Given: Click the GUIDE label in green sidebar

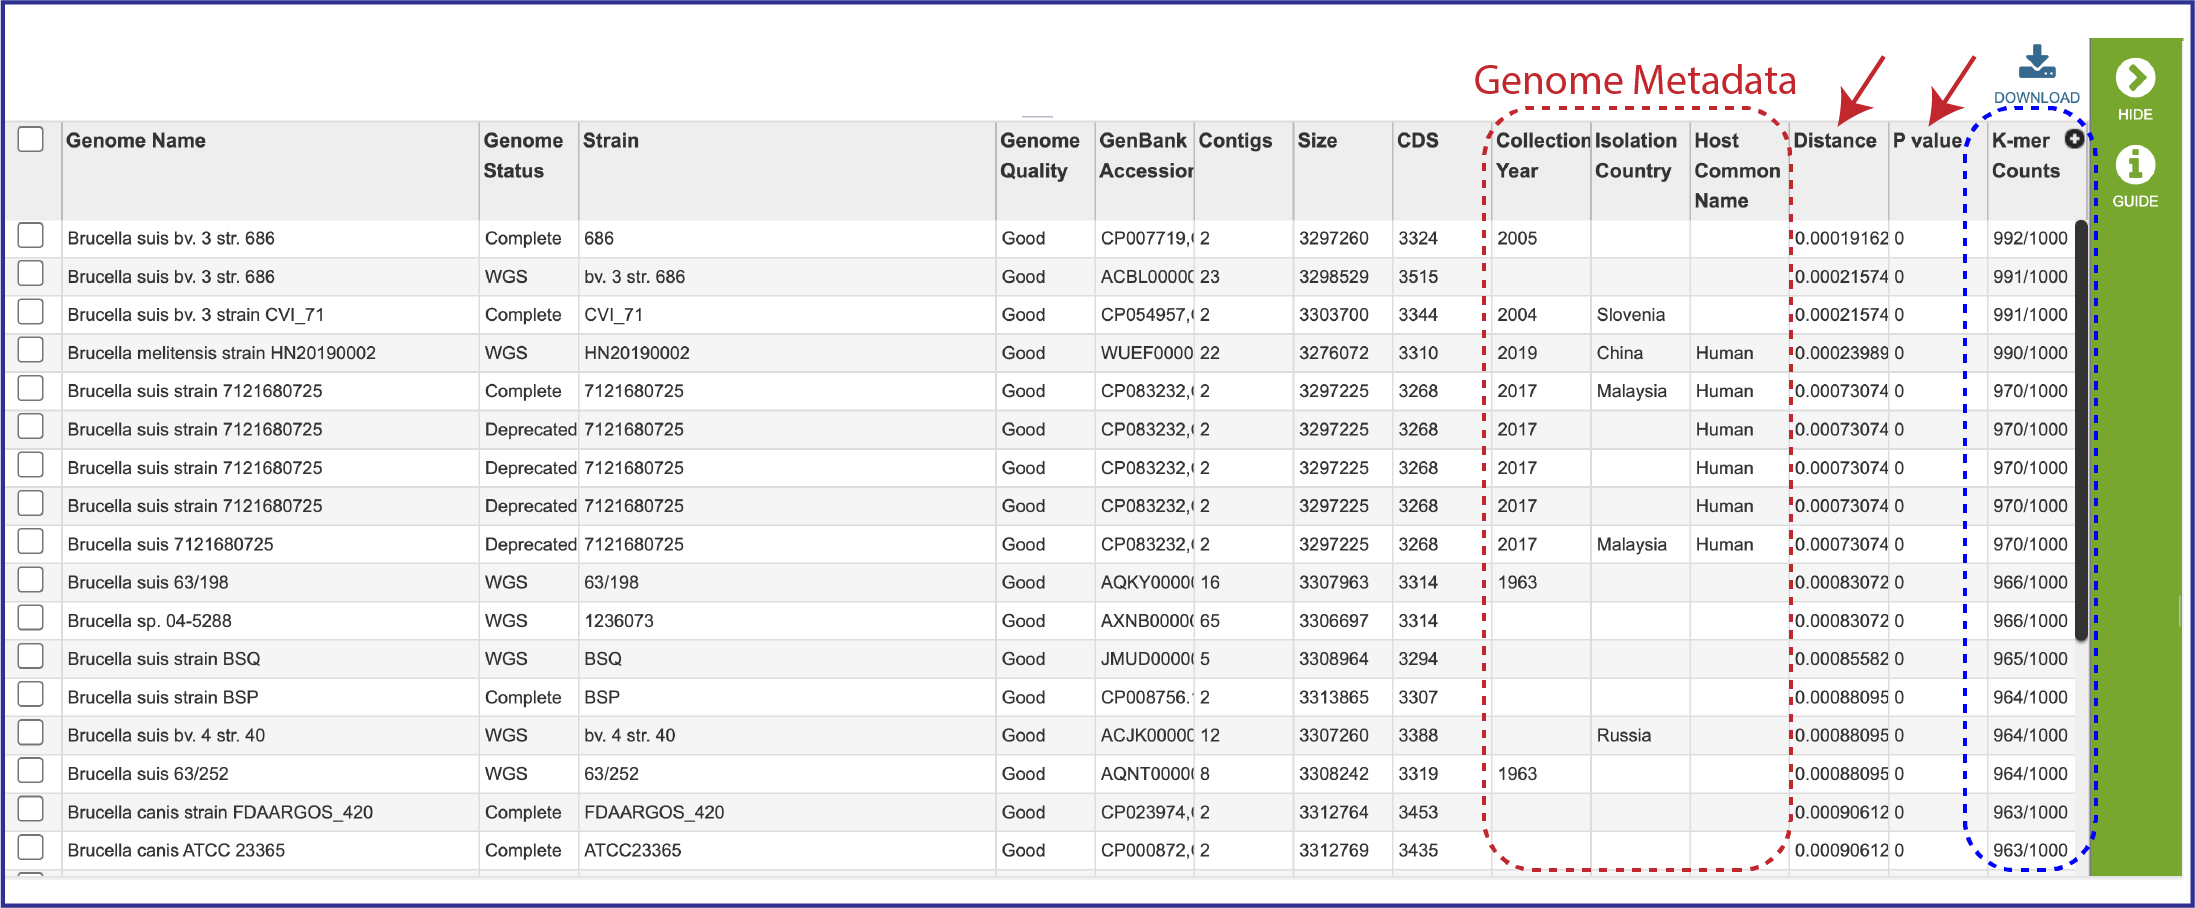Looking at the screenshot, I should (x=2135, y=201).
